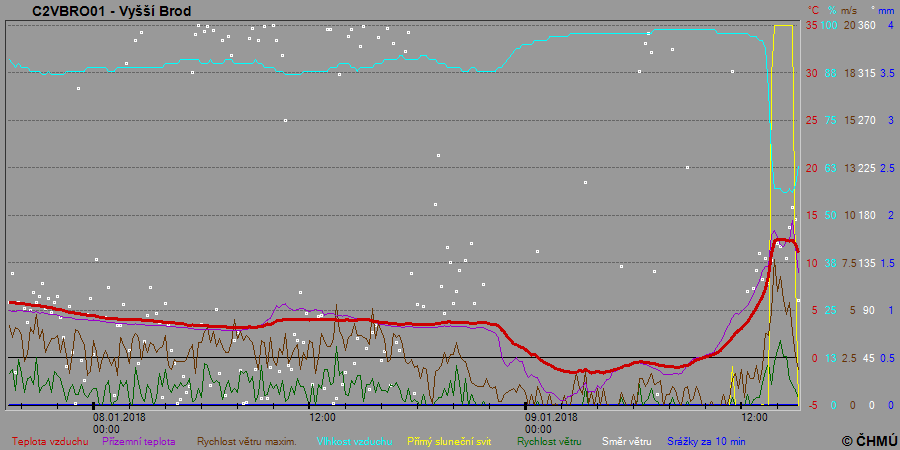Select the 3.5 precipitation axis value
The image size is (900, 450).
pyautogui.click(x=886, y=73)
